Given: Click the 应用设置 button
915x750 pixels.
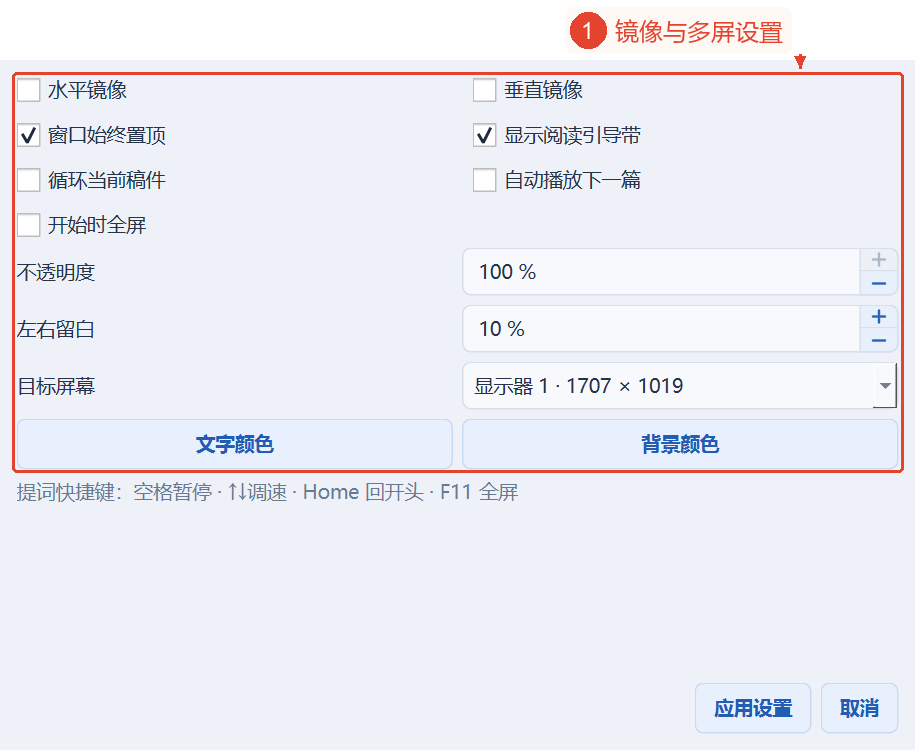Looking at the screenshot, I should tap(753, 708).
